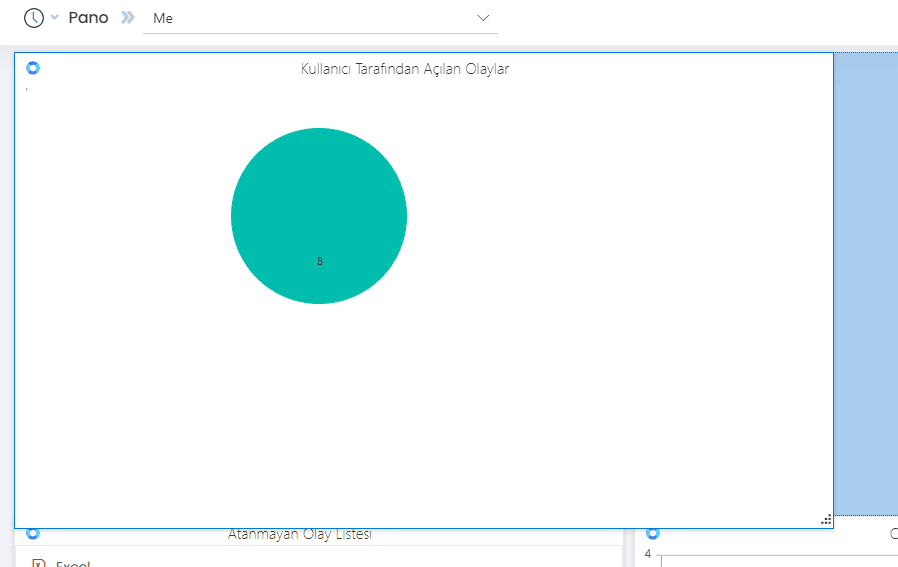898x567 pixels.
Task: Open the Me dashboard dropdown
Action: point(320,18)
